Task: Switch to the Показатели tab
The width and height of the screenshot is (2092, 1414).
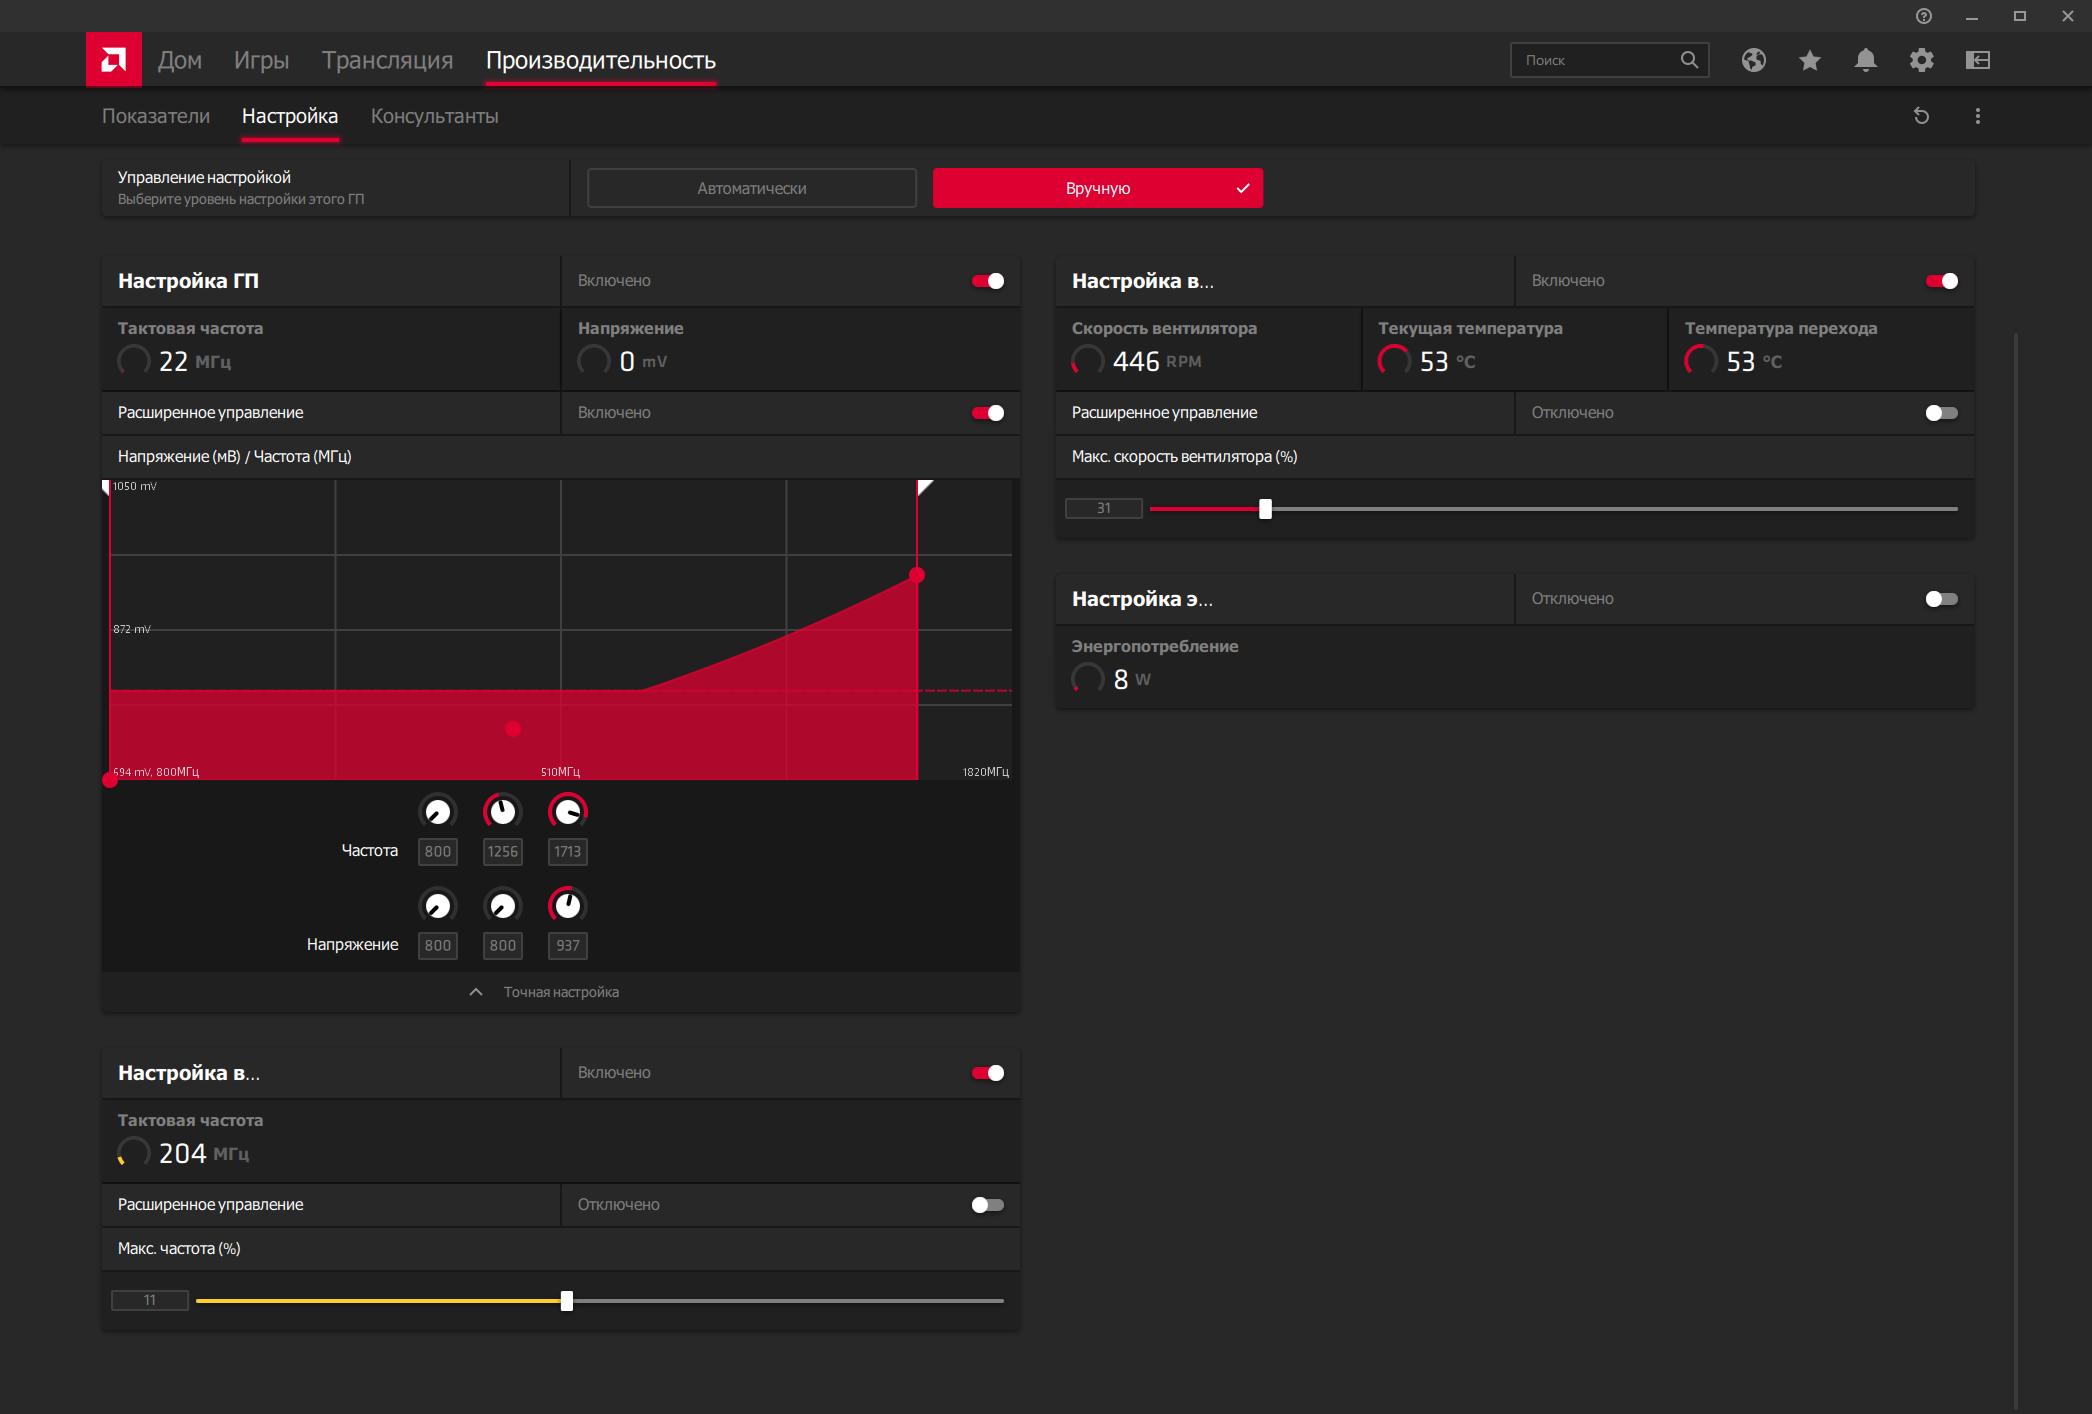Action: click(156, 116)
